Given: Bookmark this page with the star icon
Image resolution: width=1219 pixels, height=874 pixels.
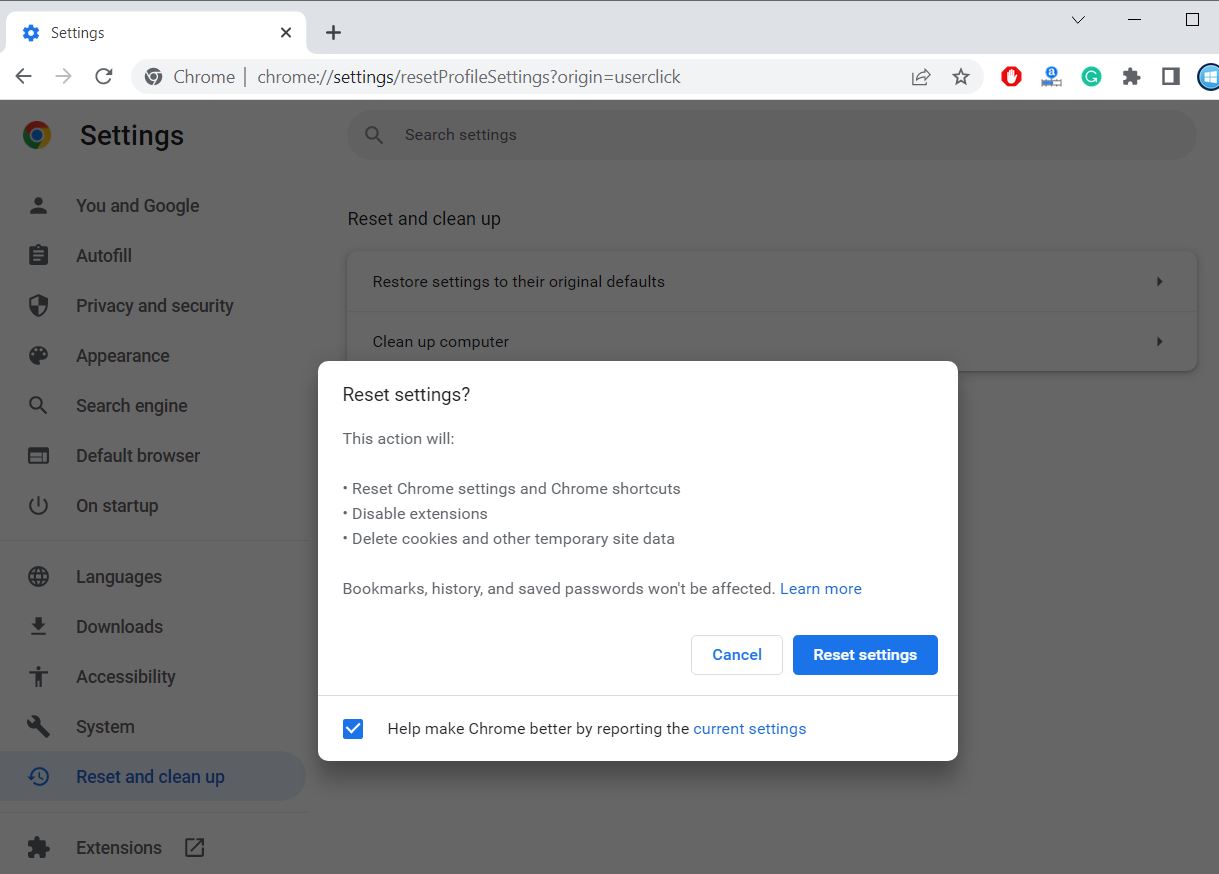Looking at the screenshot, I should pos(961,77).
